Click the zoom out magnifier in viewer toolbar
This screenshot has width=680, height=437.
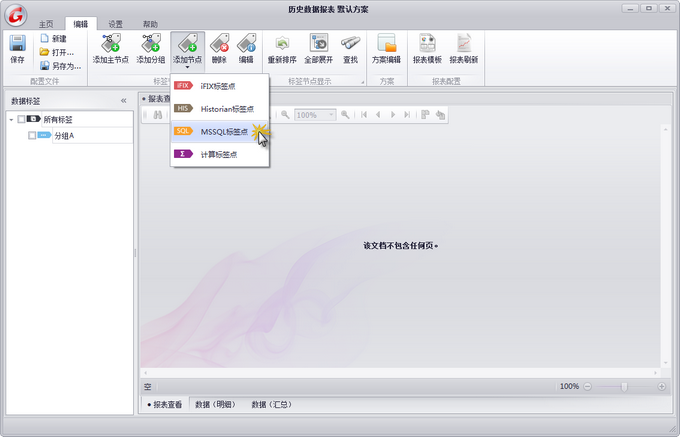tap(285, 115)
